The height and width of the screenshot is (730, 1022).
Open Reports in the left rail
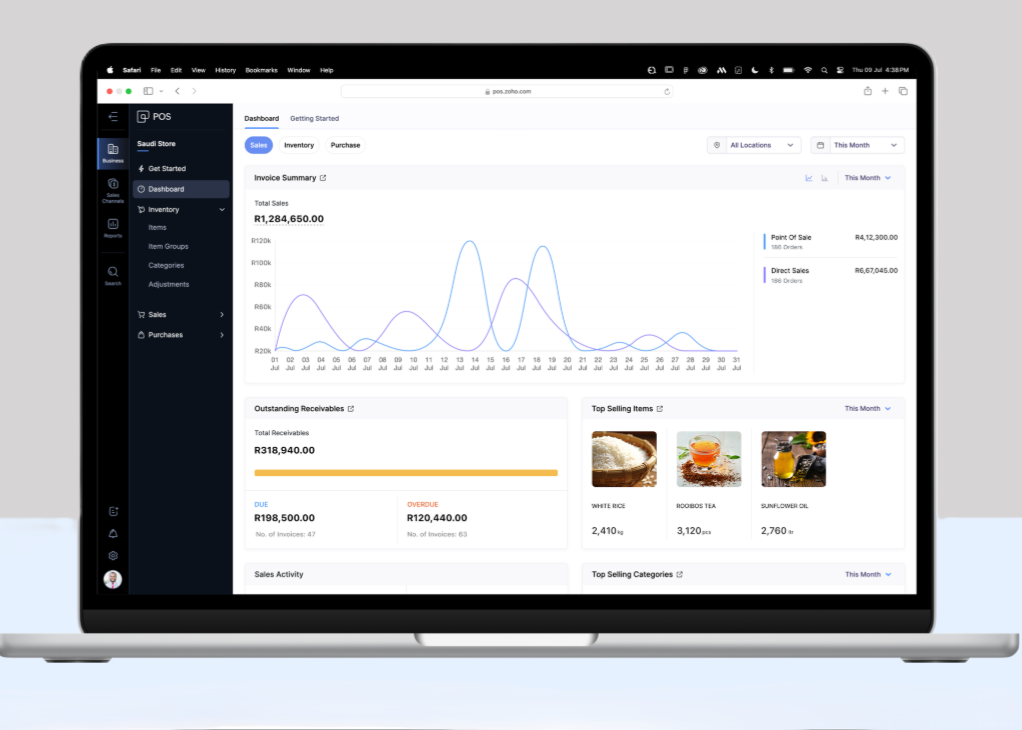113,227
